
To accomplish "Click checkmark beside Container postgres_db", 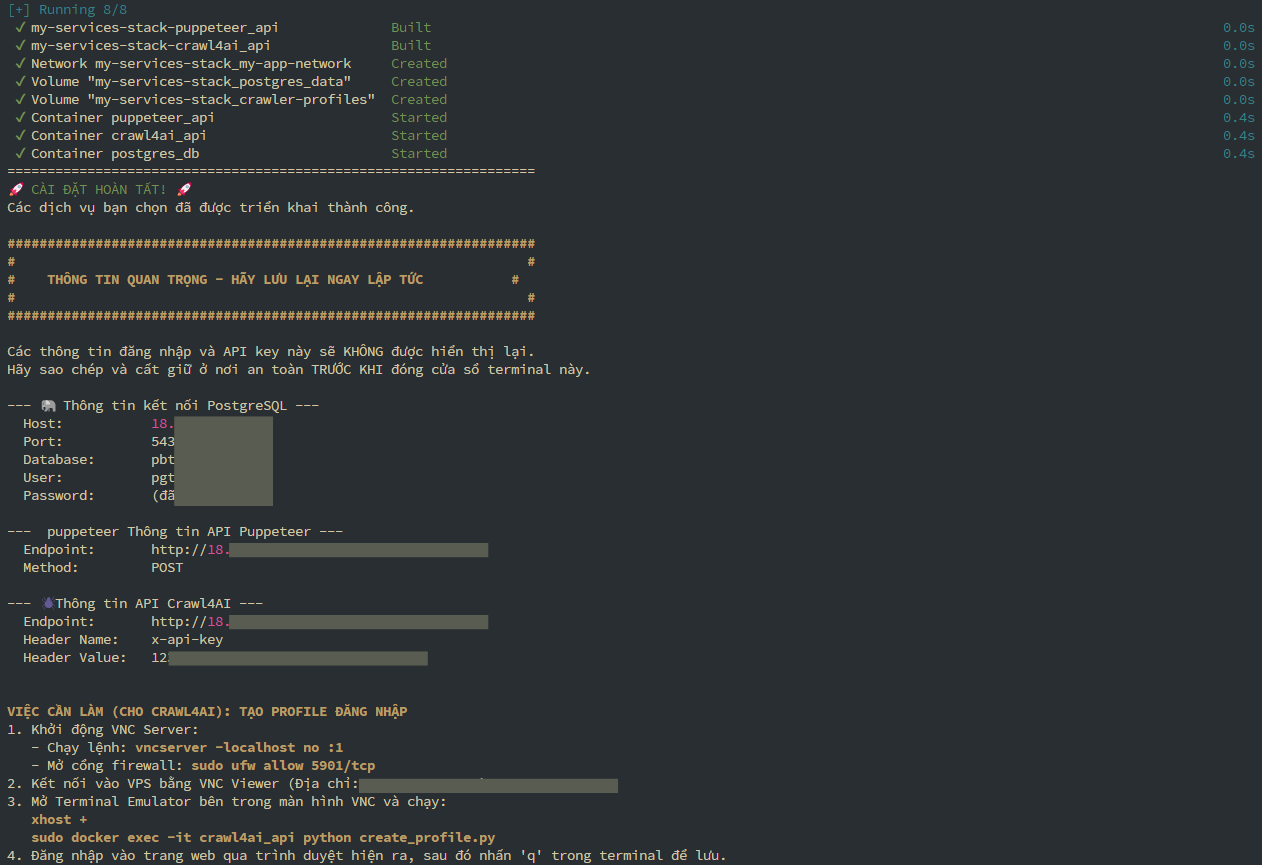I will [x=20, y=154].
